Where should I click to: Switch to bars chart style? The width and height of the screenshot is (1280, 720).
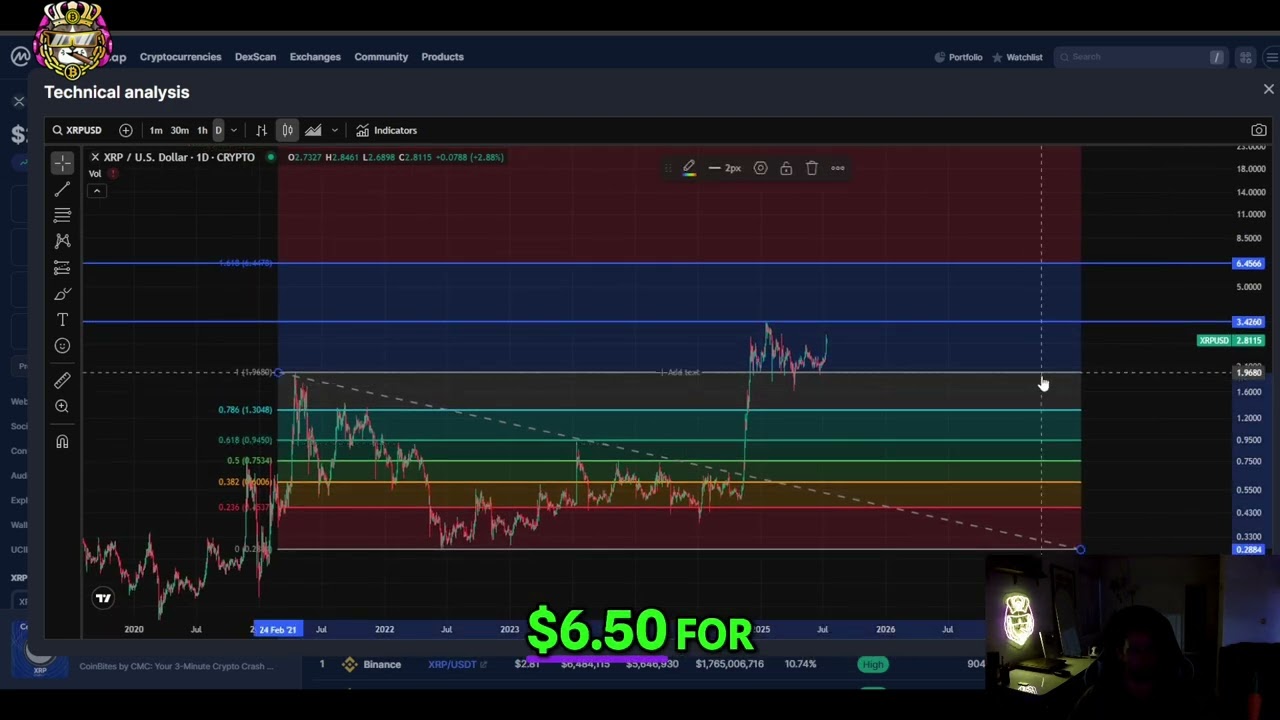(261, 130)
